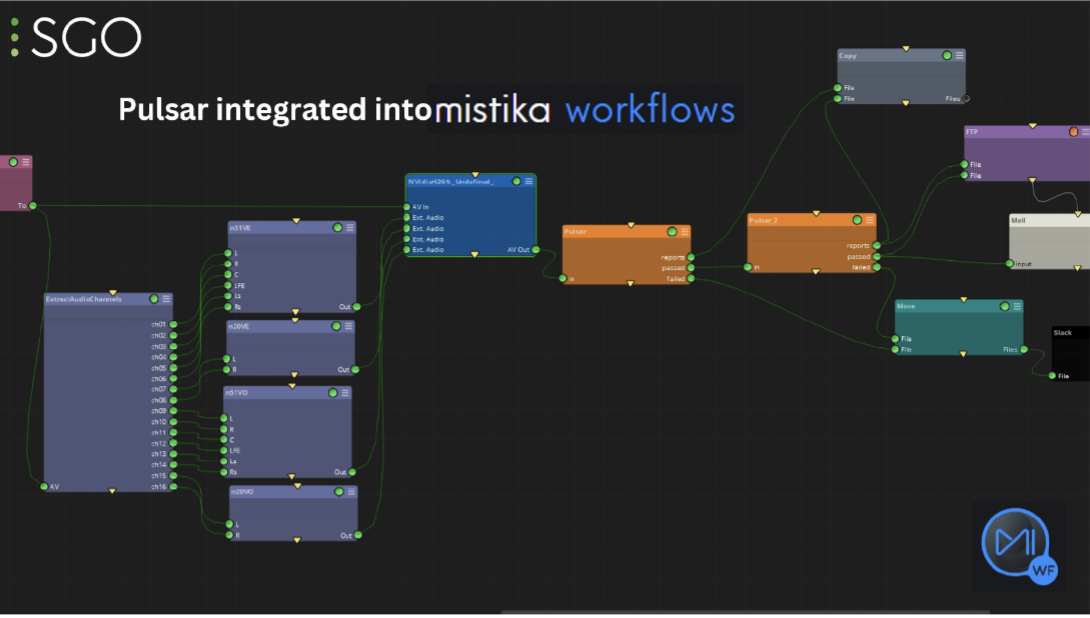Screen dimensions: 1090x618
Task: Select the Pulsar in input port
Action: (x=562, y=279)
